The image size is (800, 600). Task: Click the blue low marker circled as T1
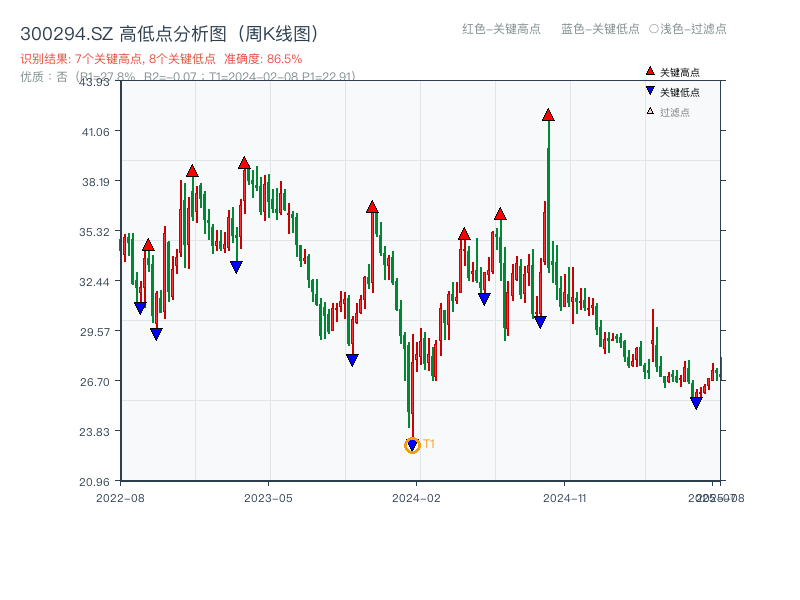412,445
